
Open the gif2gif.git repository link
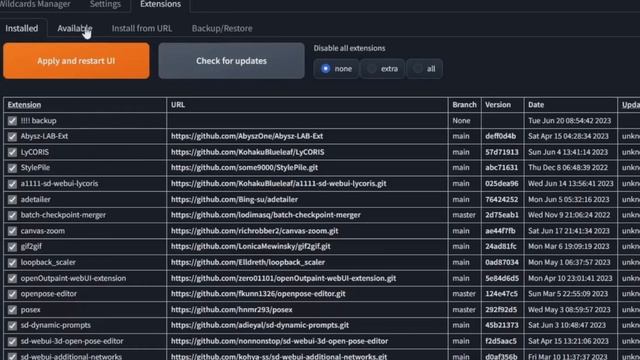click(x=251, y=246)
